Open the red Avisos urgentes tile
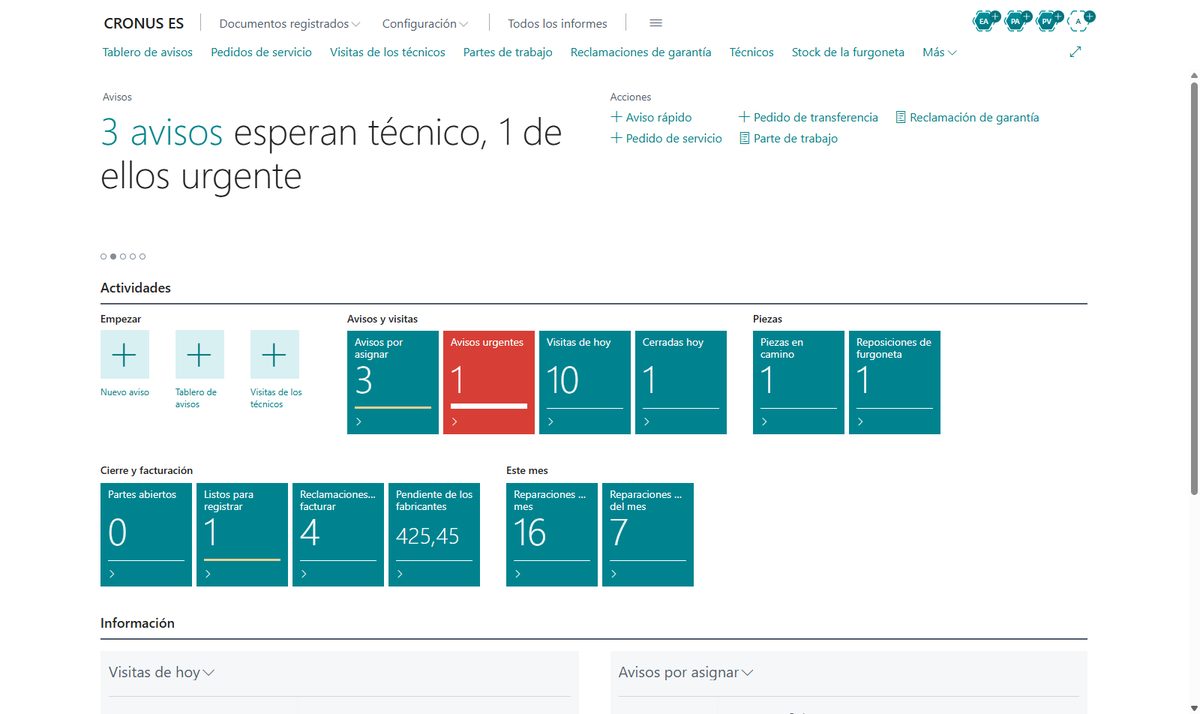 tap(489, 382)
